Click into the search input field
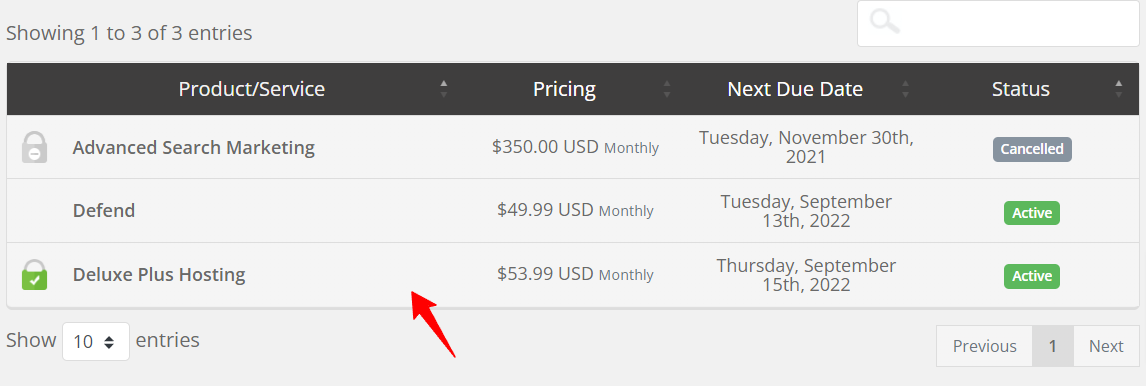The width and height of the screenshot is (1146, 386). (x=998, y=23)
